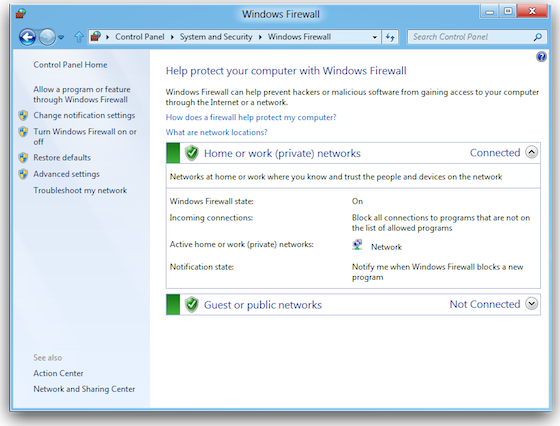560x426 pixels.
Task: Maximize the Windows Firewall window
Action: pyautogui.click(x=508, y=11)
